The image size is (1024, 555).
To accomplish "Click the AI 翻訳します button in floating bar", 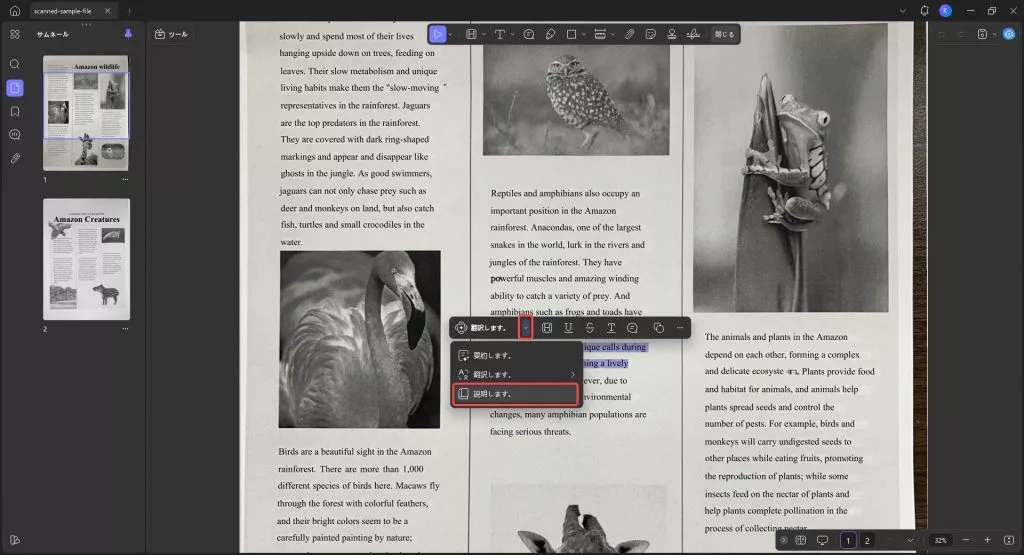I will pyautogui.click(x=481, y=328).
